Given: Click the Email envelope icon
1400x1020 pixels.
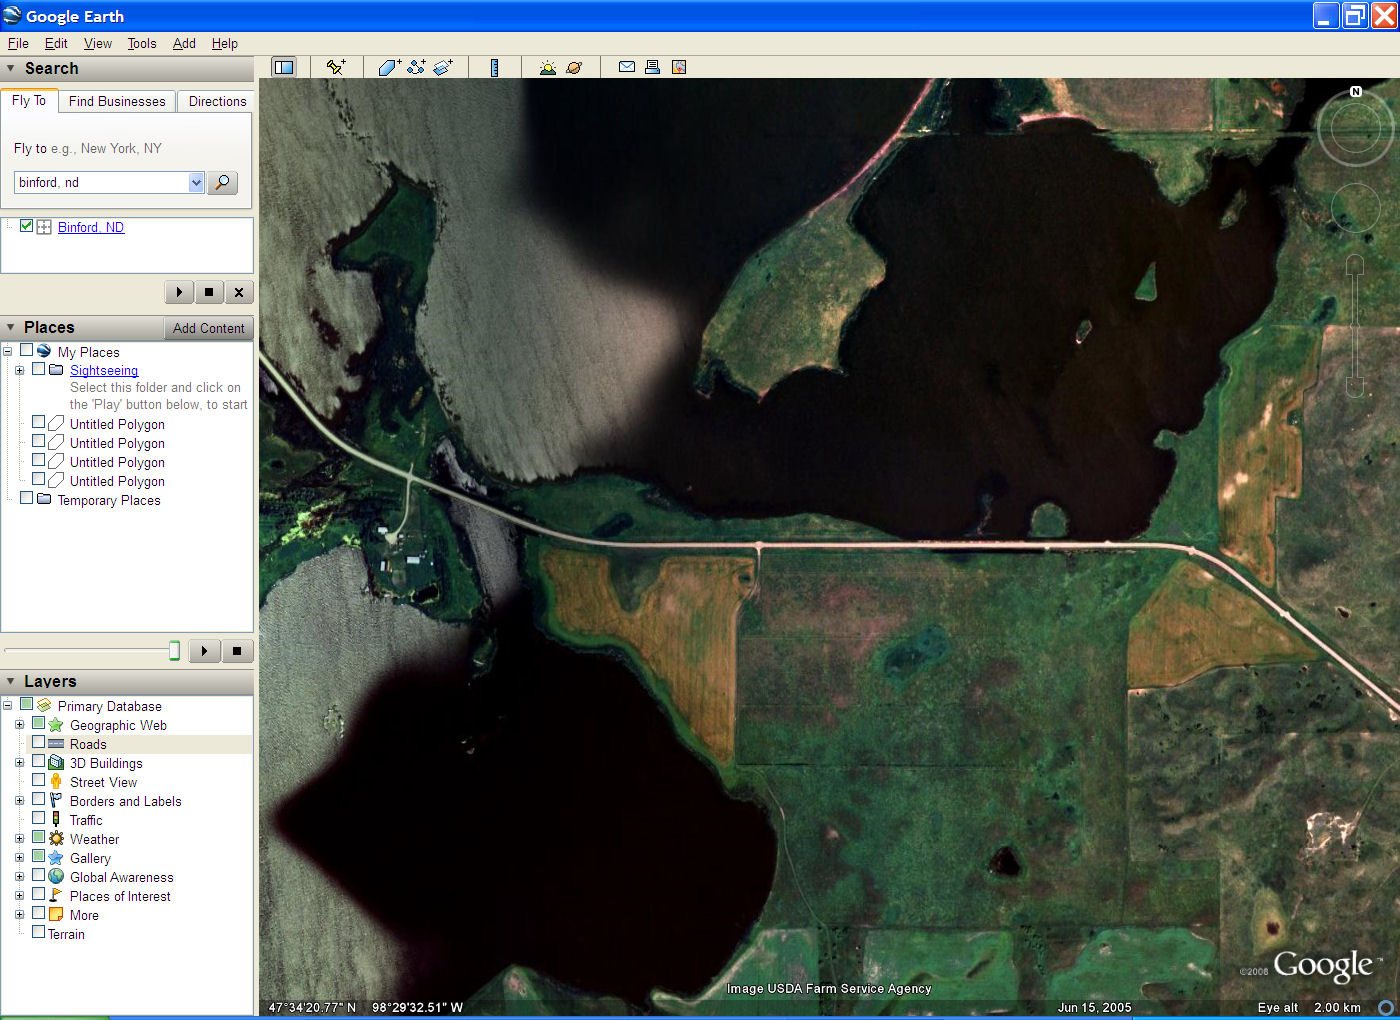Looking at the screenshot, I should coord(627,67).
